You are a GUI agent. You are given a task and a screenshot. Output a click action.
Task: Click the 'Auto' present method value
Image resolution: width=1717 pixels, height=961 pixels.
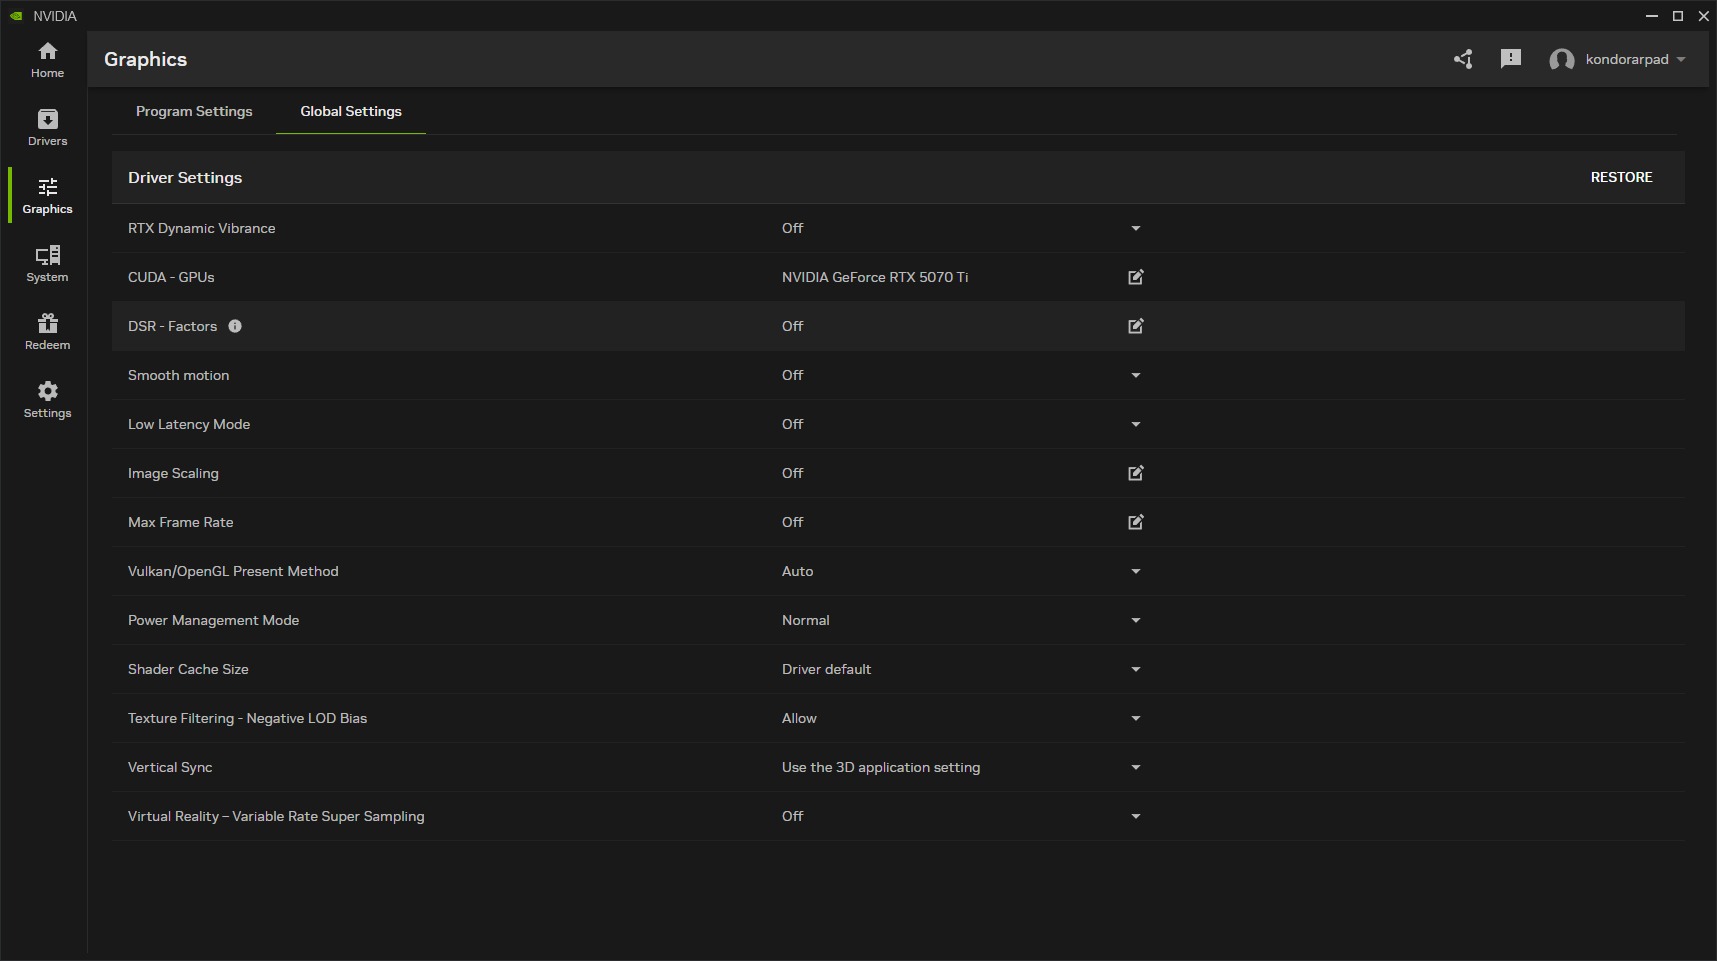point(797,571)
